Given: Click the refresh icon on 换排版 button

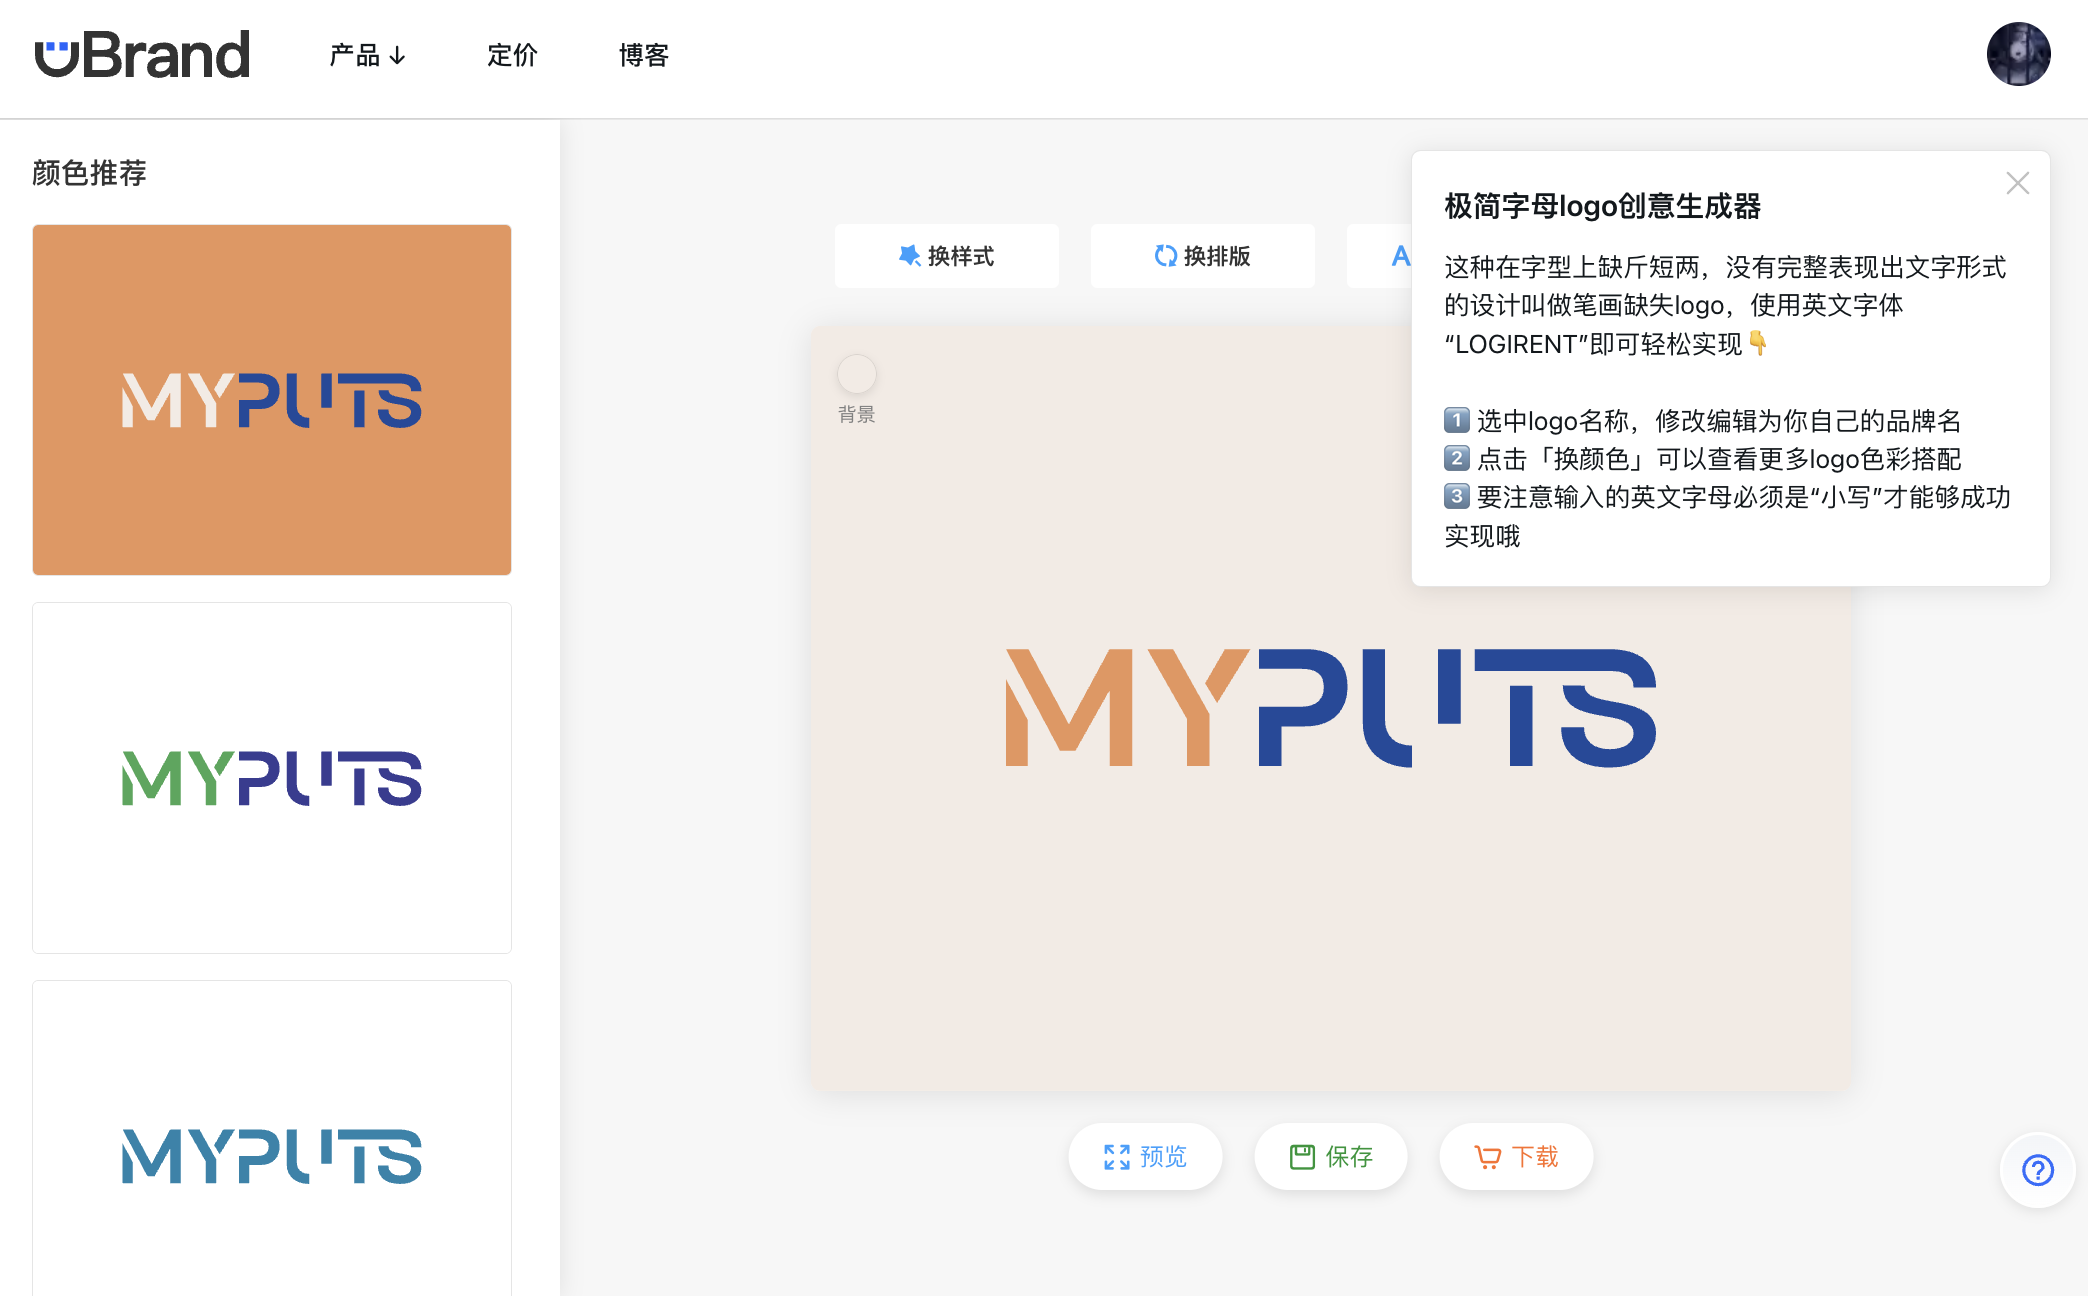Looking at the screenshot, I should [x=1164, y=256].
